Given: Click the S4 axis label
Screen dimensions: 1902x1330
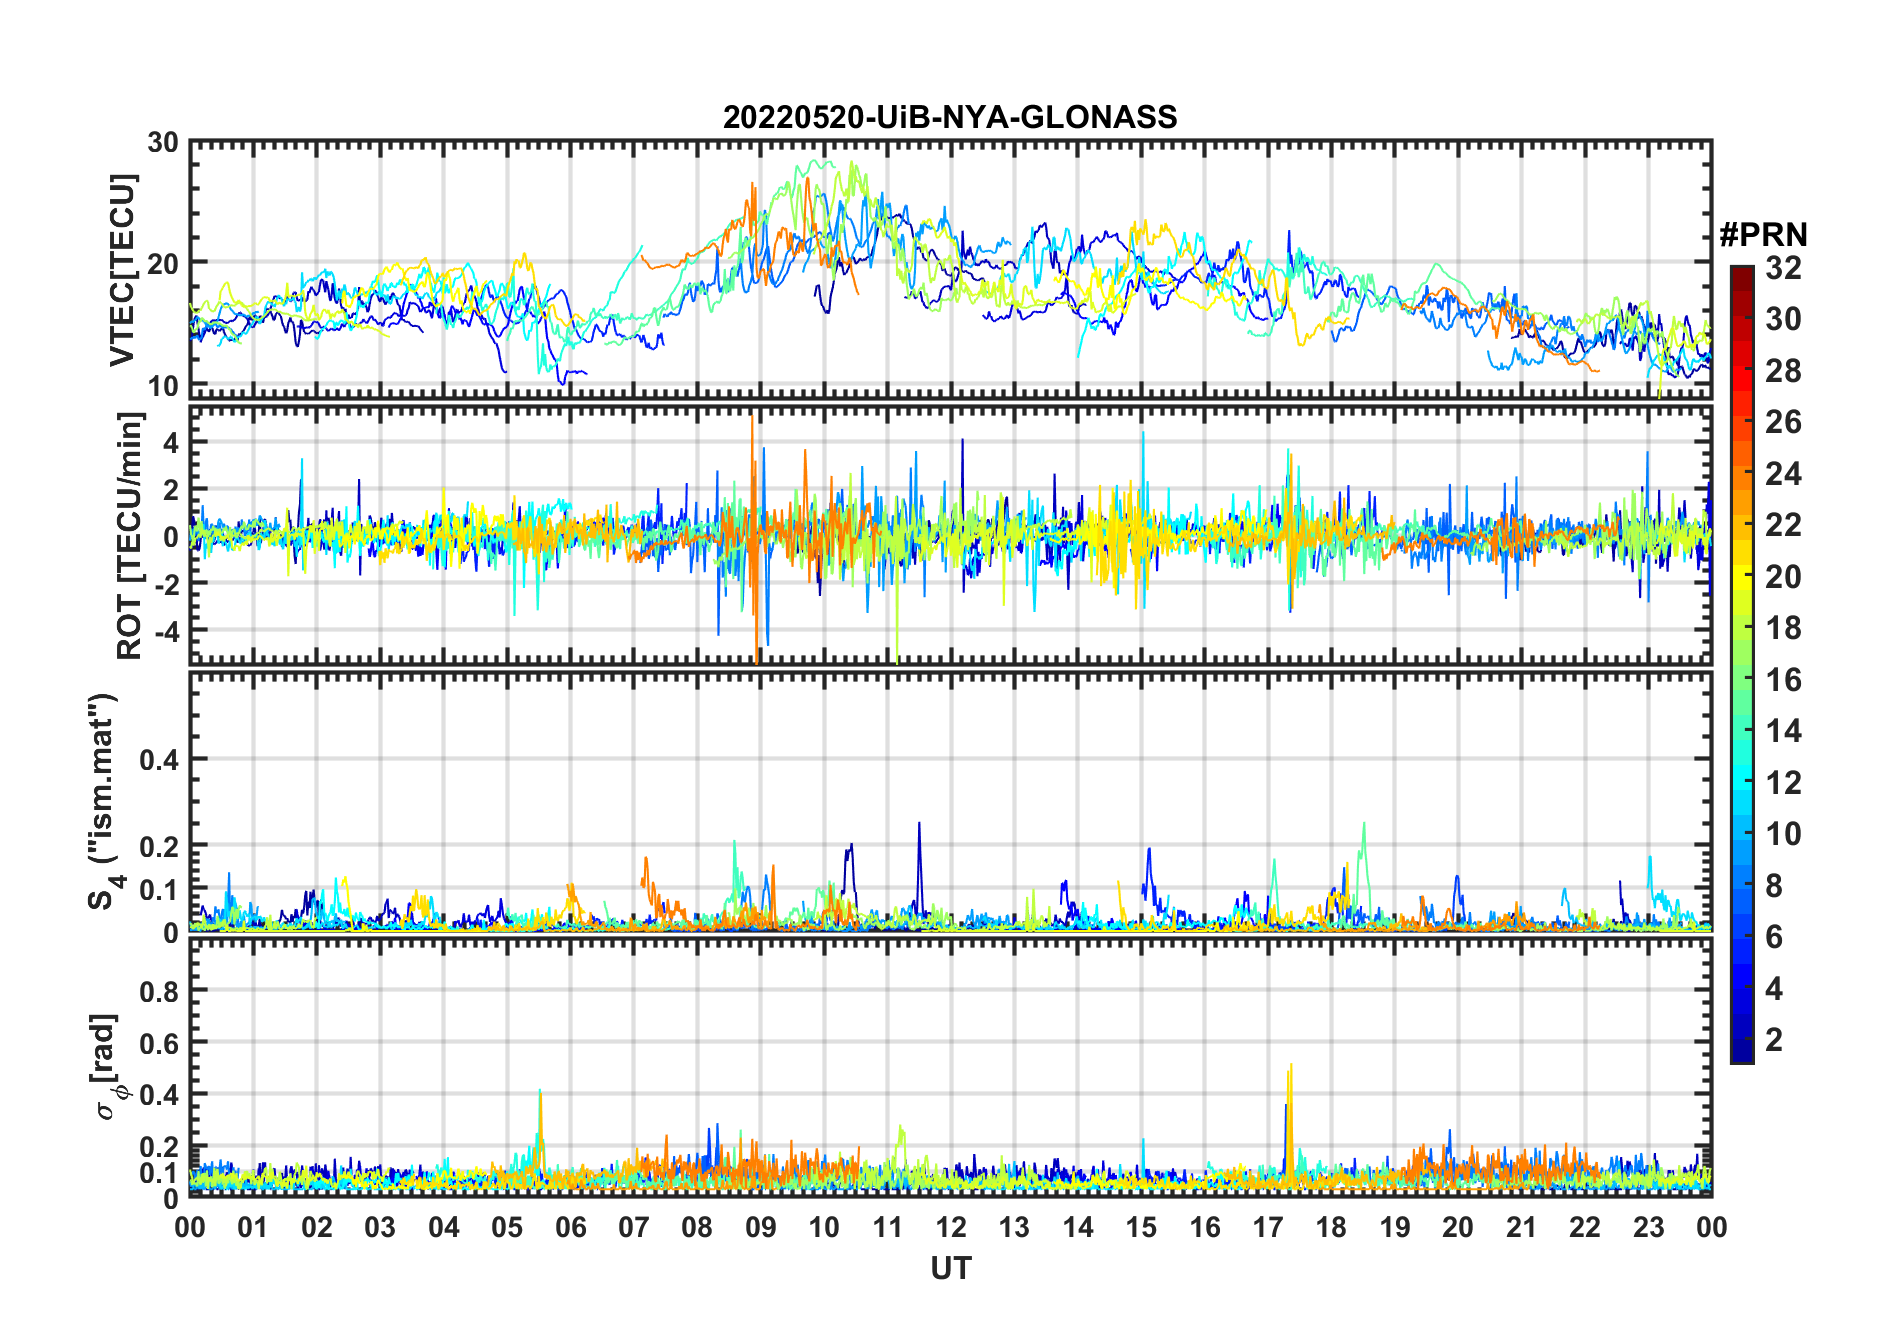Looking at the screenshot, I should pos(104,801).
